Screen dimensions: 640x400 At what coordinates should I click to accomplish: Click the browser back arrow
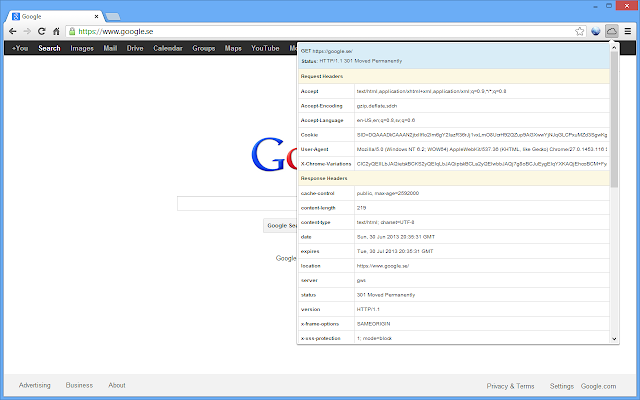pyautogui.click(x=13, y=31)
